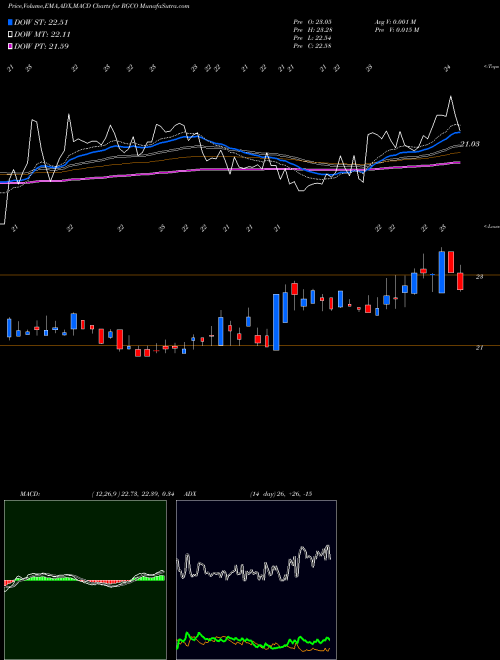500x660 pixels.
Task: Click the 21.03 price label near EMA lines
Action: (x=470, y=144)
